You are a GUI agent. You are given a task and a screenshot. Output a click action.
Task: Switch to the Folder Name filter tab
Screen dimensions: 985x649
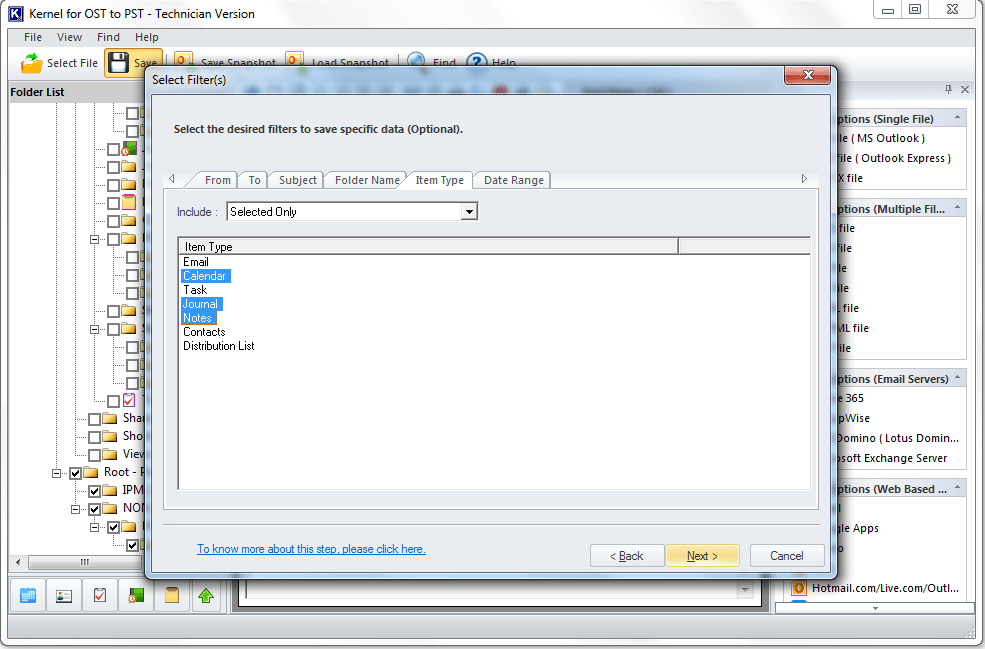367,180
